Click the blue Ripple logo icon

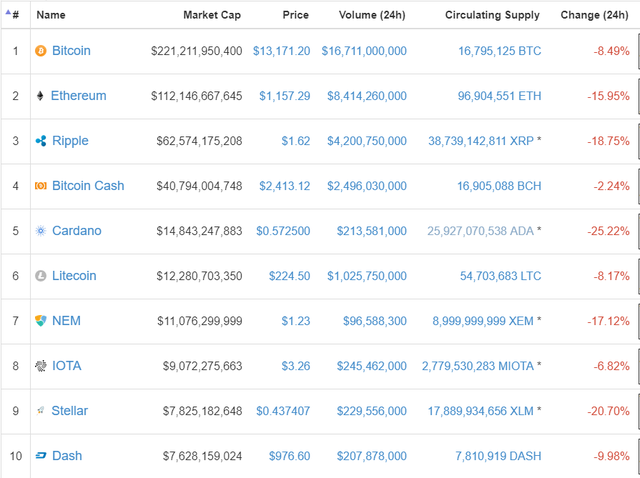[41, 141]
